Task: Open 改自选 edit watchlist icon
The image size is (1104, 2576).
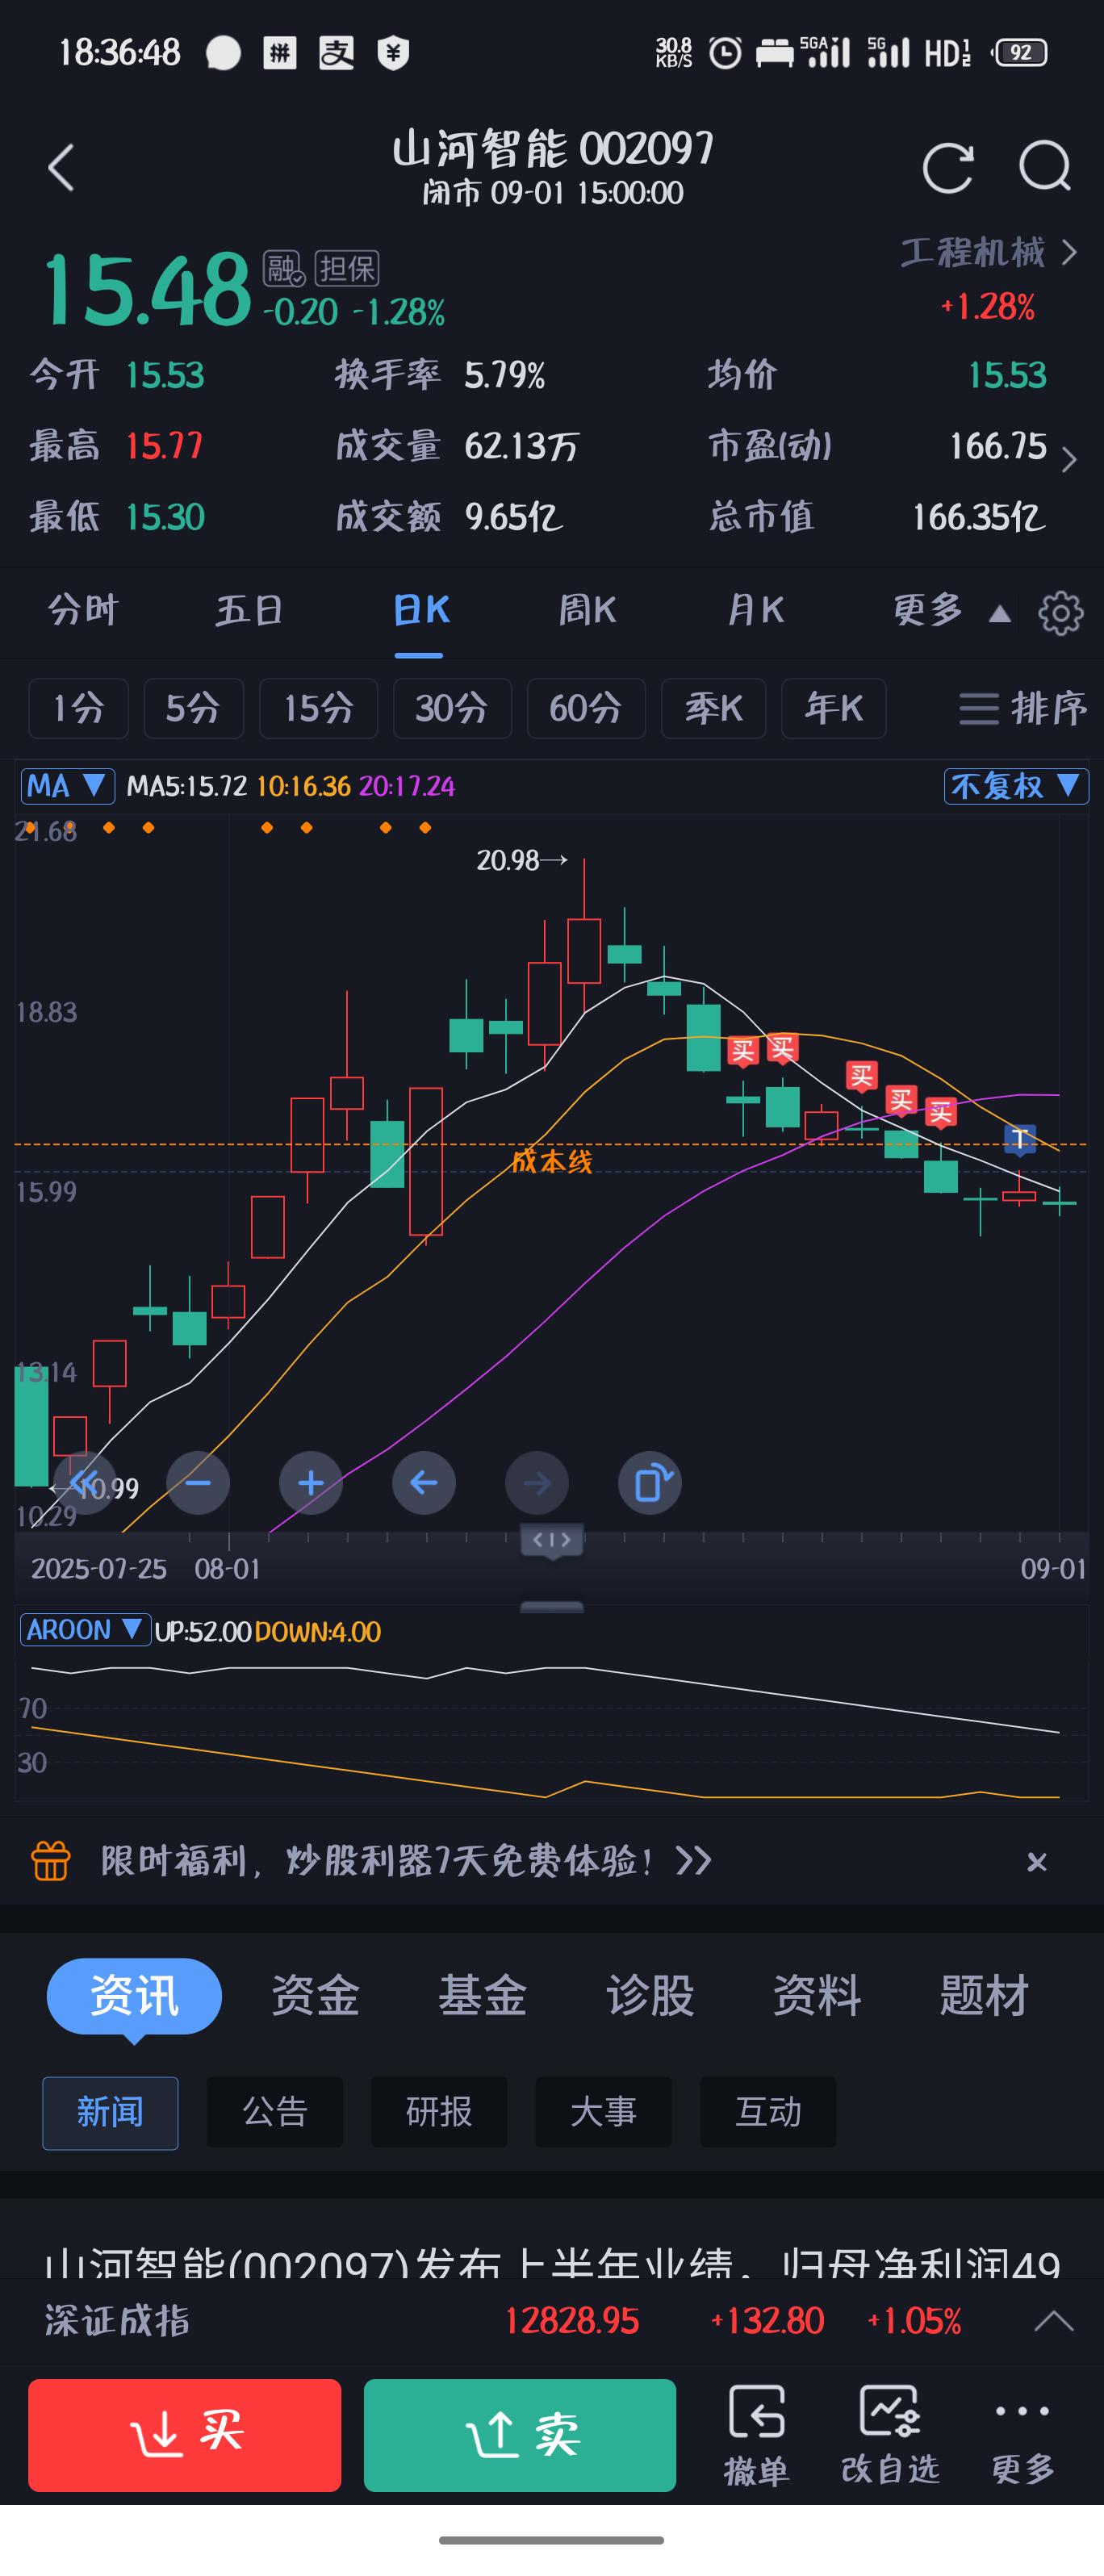Action: (890, 2435)
